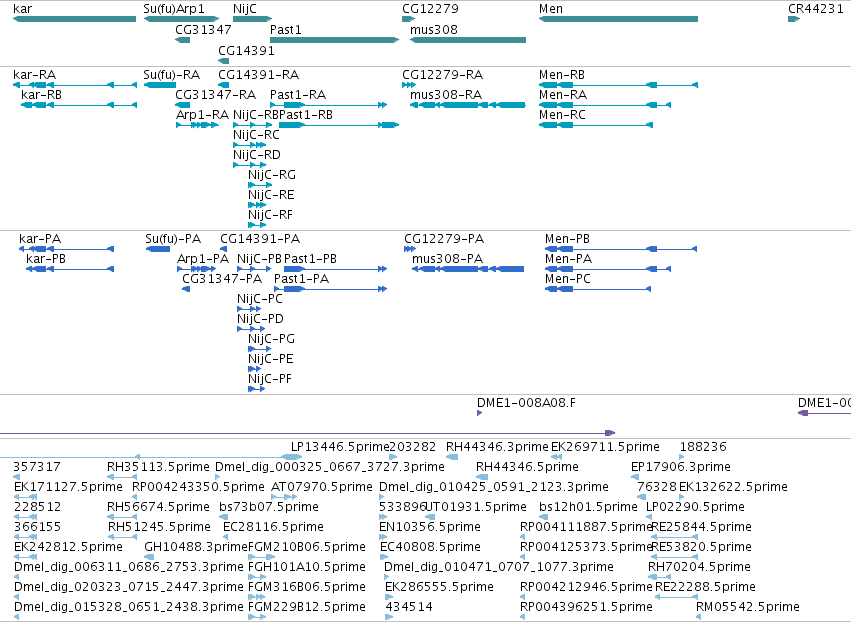This screenshot has height=622, width=851.
Task: Click the Men-PC protein feature
Action: 598,289
